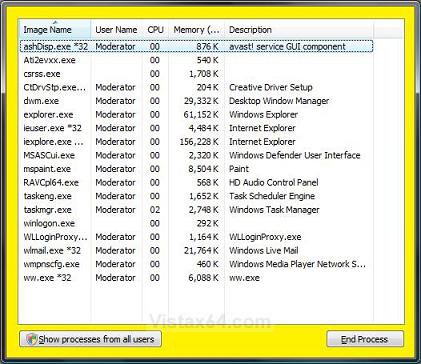
Task: Click the 21,764 K memory value
Action: coord(201,251)
